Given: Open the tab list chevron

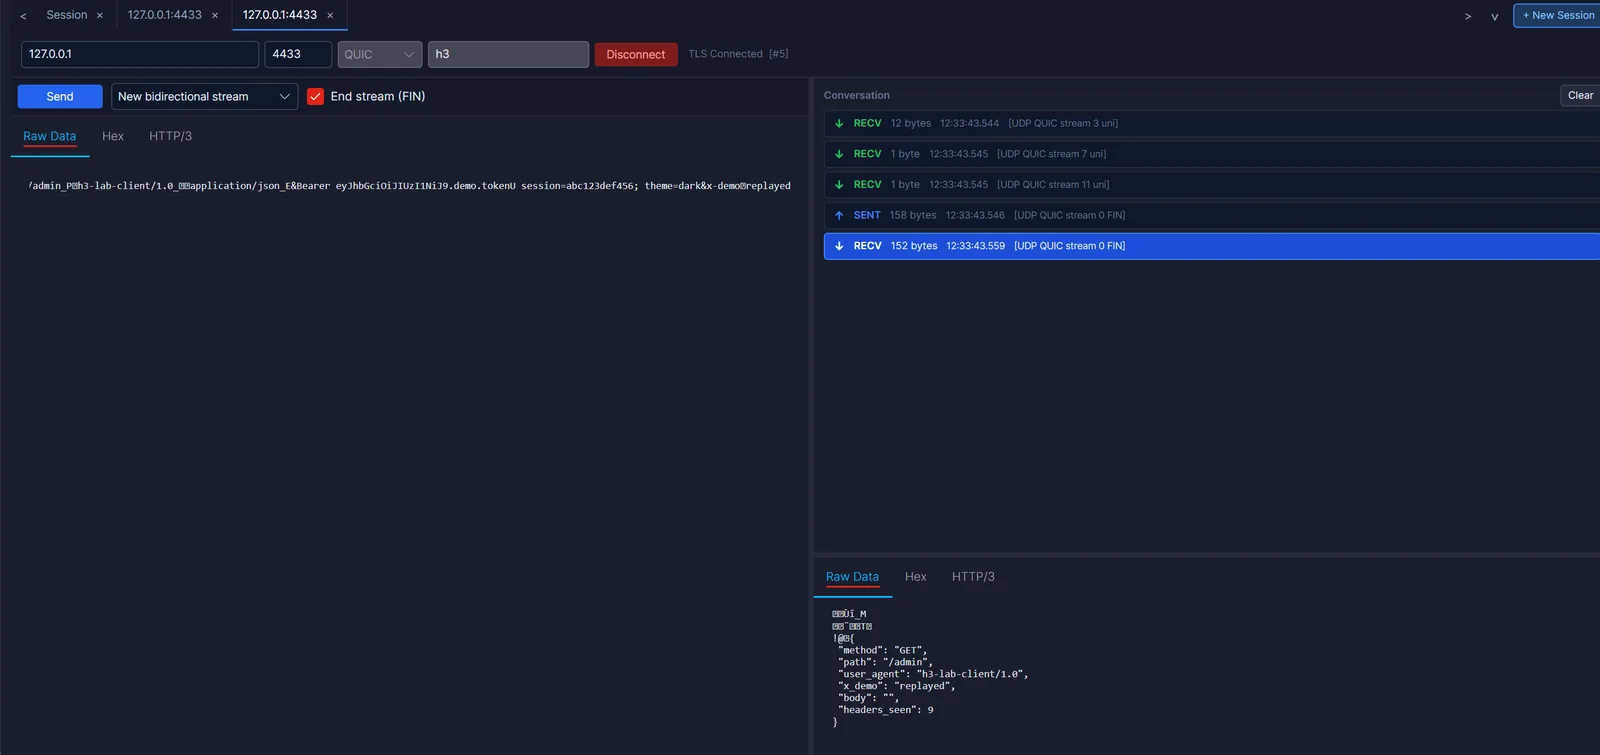Looking at the screenshot, I should tap(1495, 16).
